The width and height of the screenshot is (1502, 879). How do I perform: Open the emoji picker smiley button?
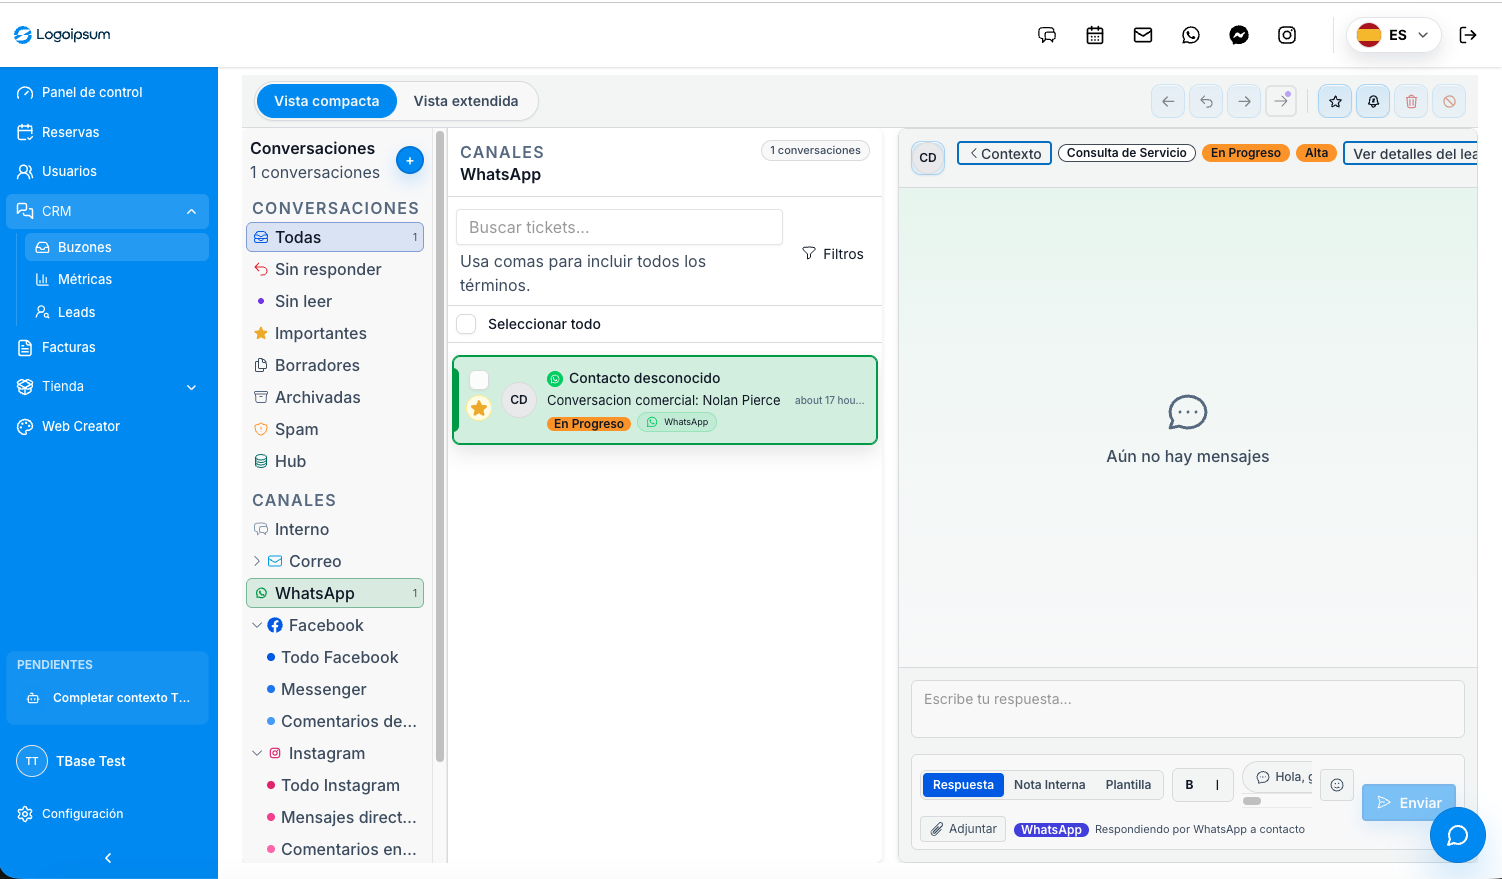(1337, 785)
